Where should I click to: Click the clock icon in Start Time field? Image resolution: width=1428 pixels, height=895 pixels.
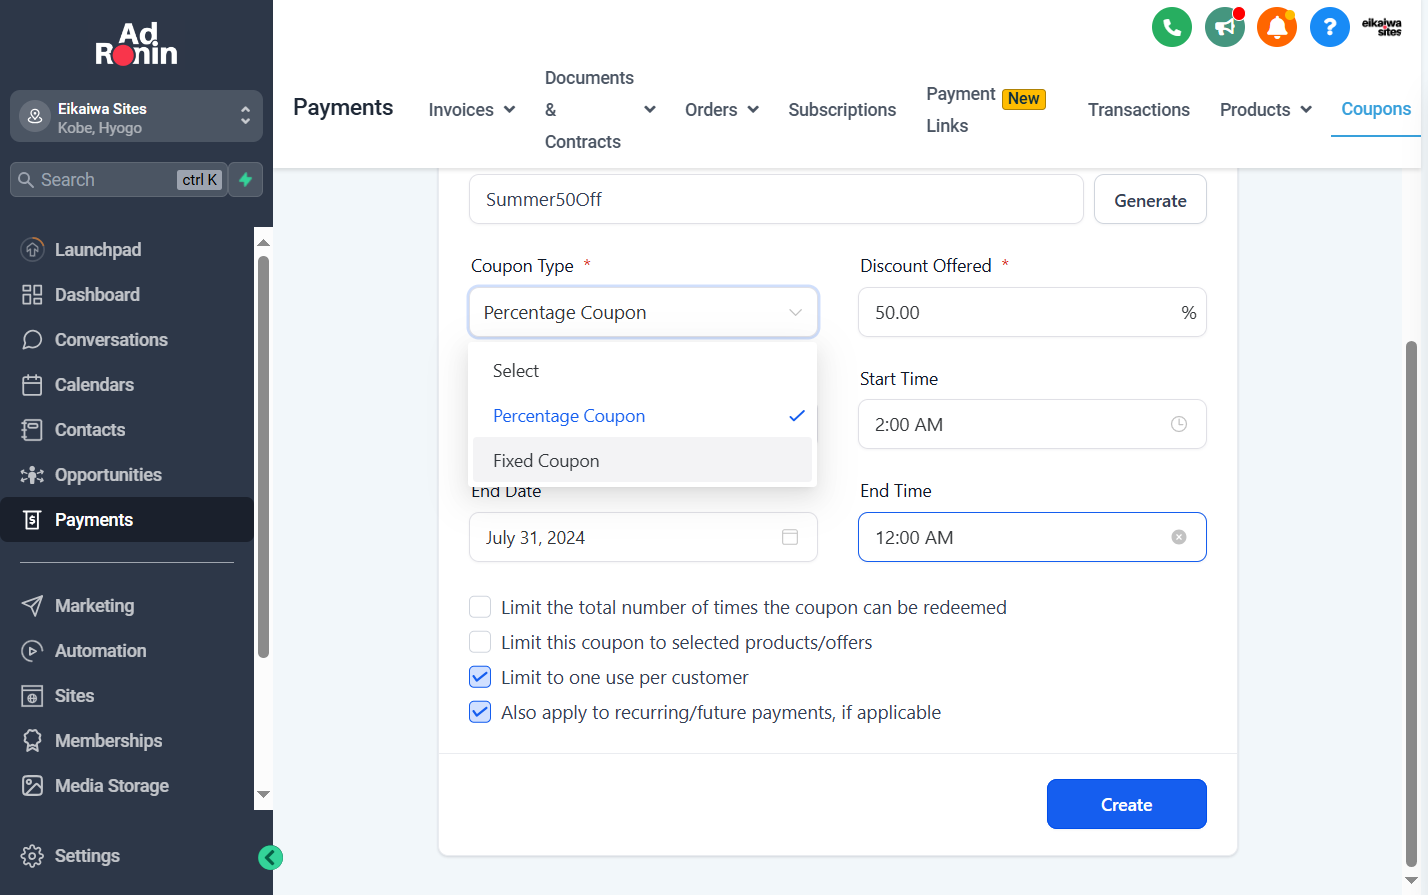[x=1179, y=424]
